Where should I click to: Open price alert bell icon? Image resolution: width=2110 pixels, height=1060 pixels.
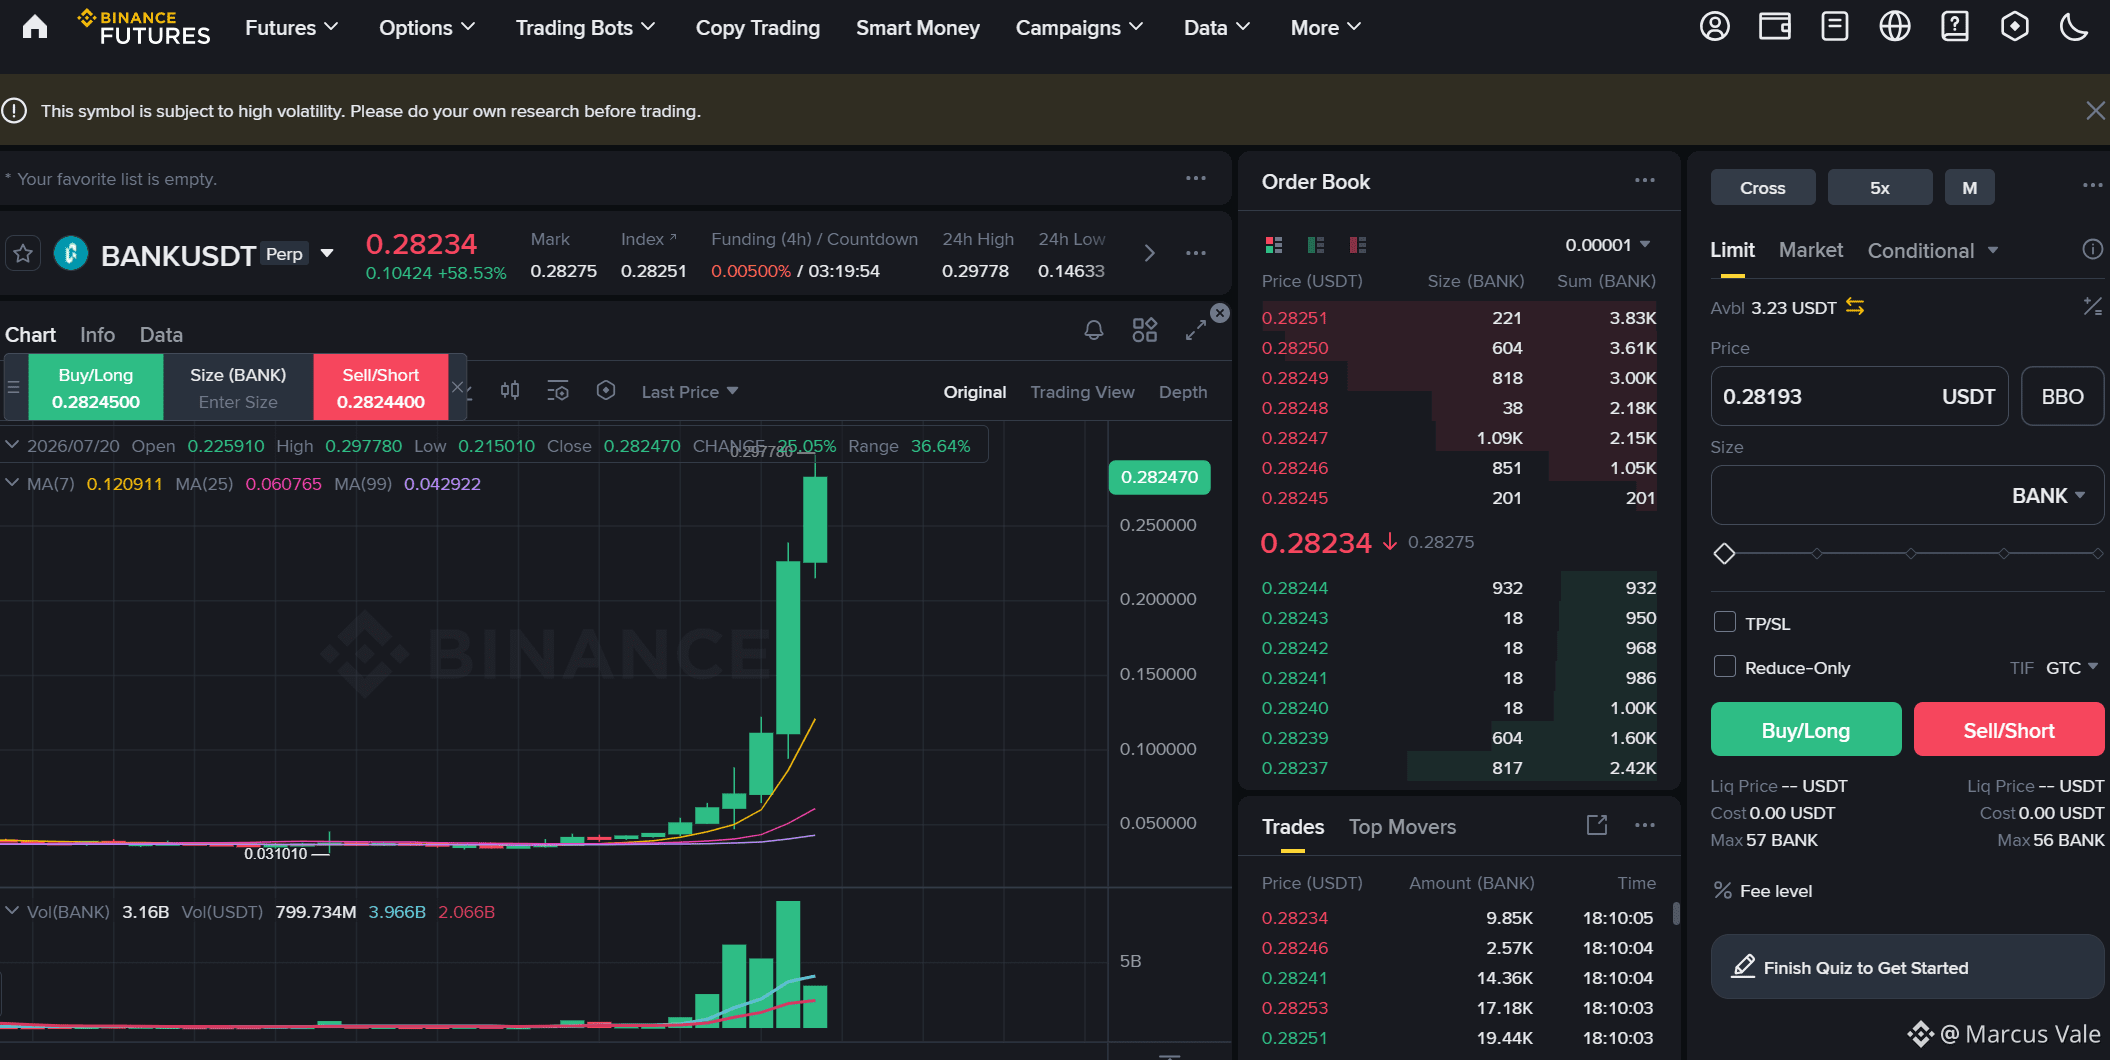pyautogui.click(x=1094, y=330)
